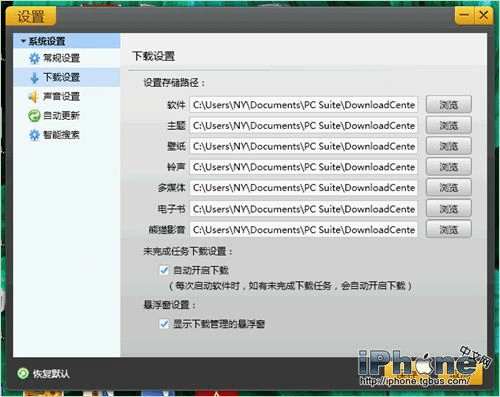Click the 电子书 path input field

pyautogui.click(x=304, y=209)
